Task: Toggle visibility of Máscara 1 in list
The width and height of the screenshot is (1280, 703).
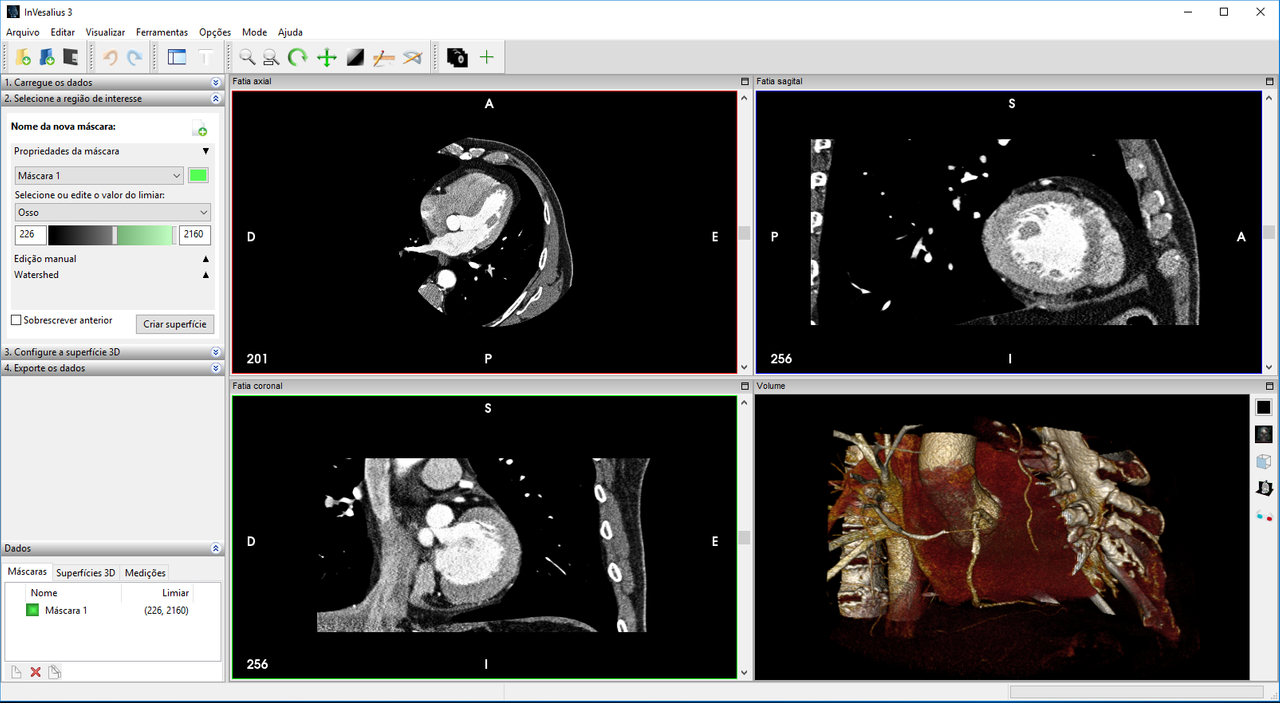Action: pos(32,610)
